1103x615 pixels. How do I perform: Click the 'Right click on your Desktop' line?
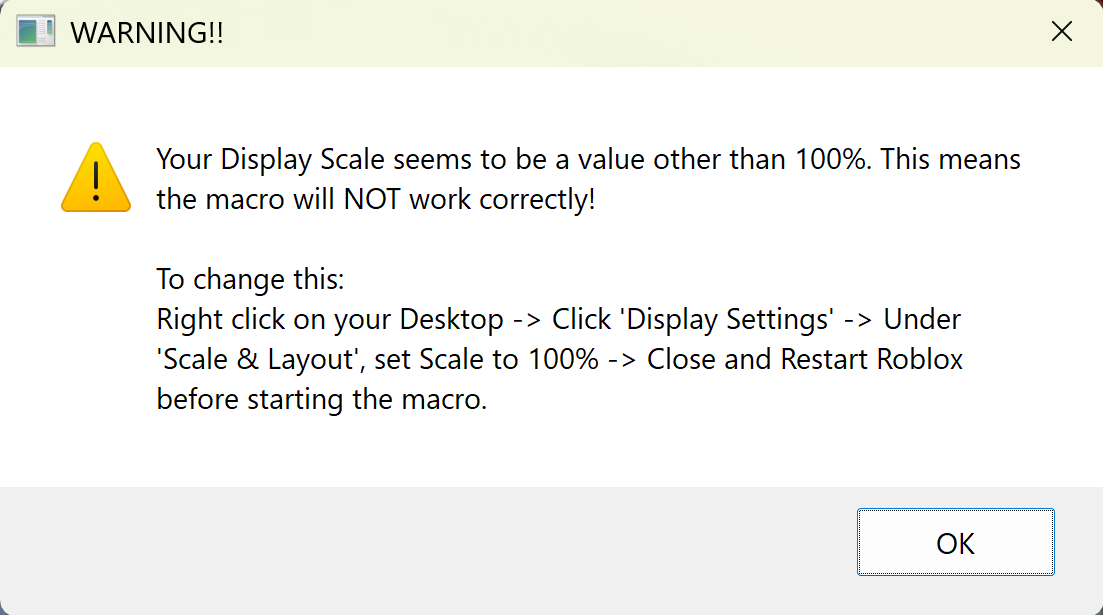point(330,320)
